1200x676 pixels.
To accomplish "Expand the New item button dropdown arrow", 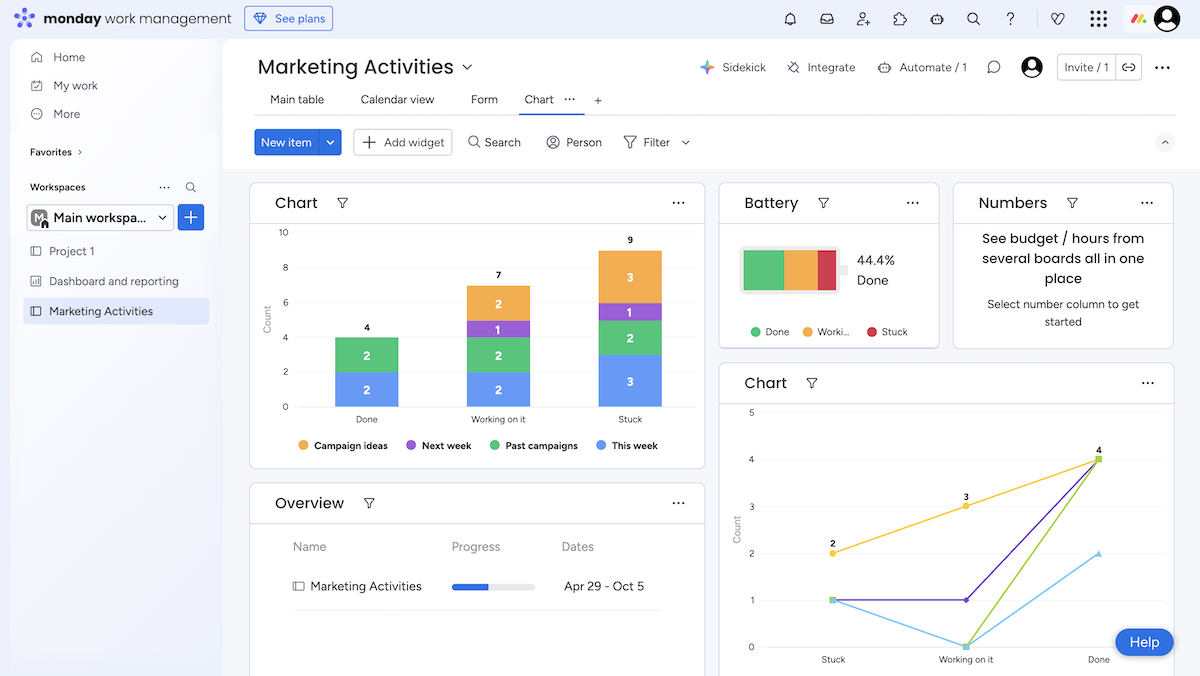I will click(x=330, y=142).
